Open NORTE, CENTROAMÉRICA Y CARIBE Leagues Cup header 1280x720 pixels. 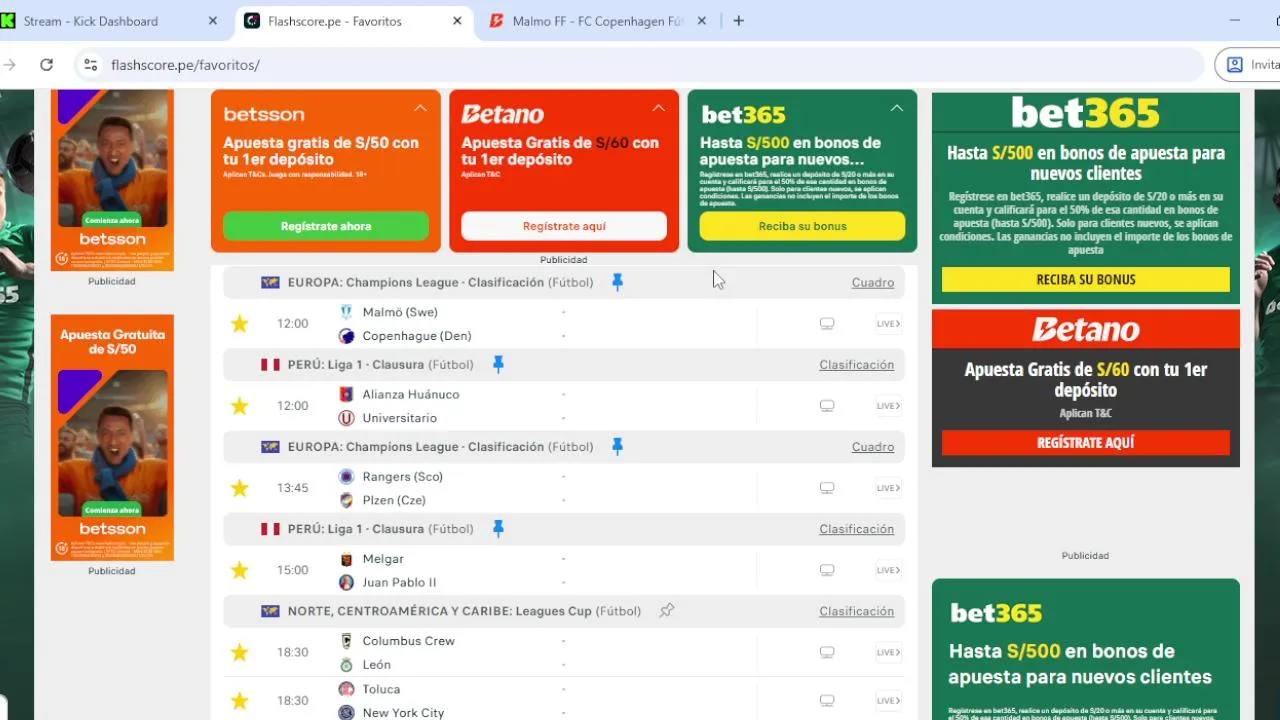(564, 611)
